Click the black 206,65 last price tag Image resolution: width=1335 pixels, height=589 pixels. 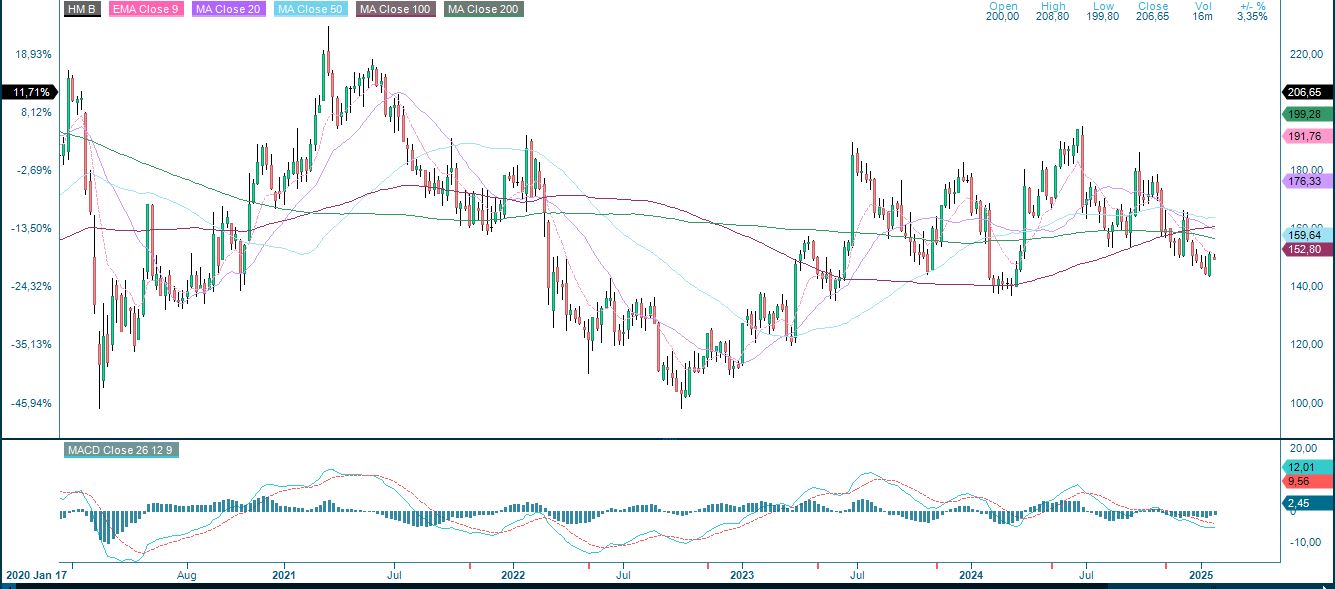(1306, 92)
